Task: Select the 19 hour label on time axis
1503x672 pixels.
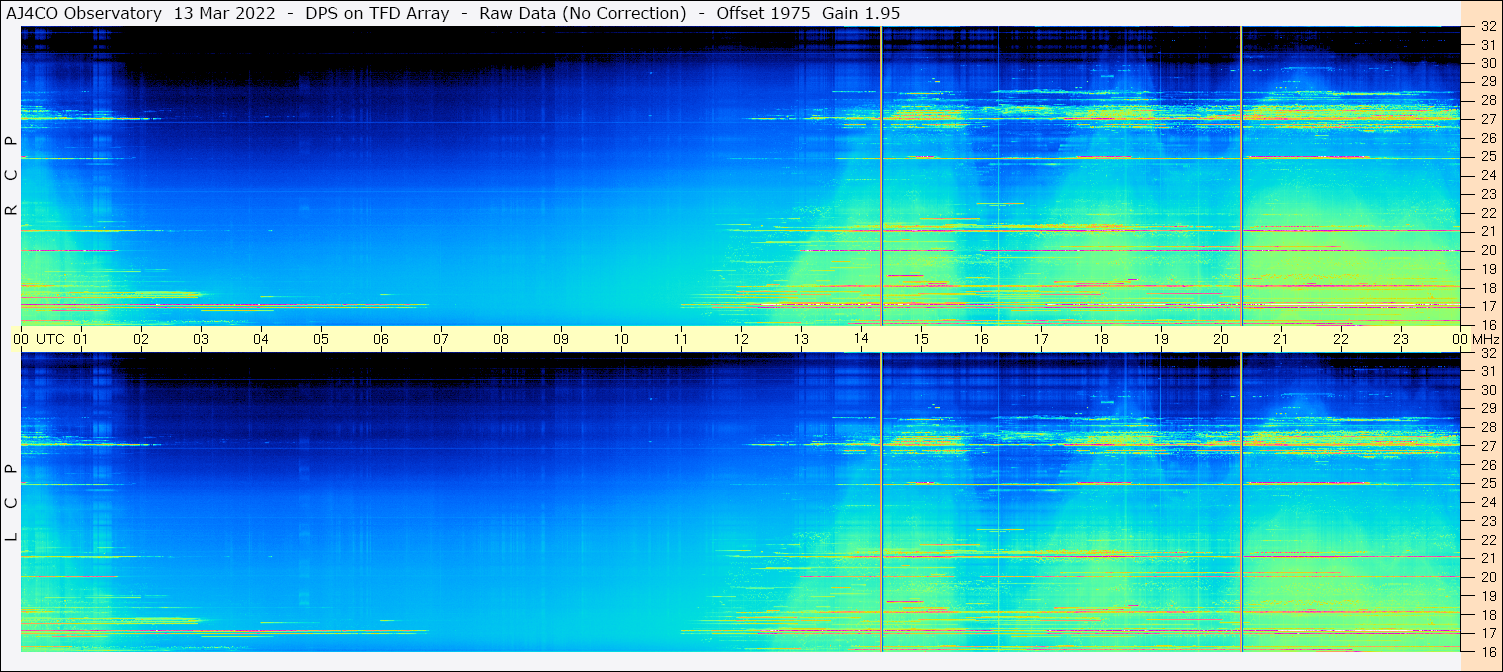Action: click(1161, 339)
